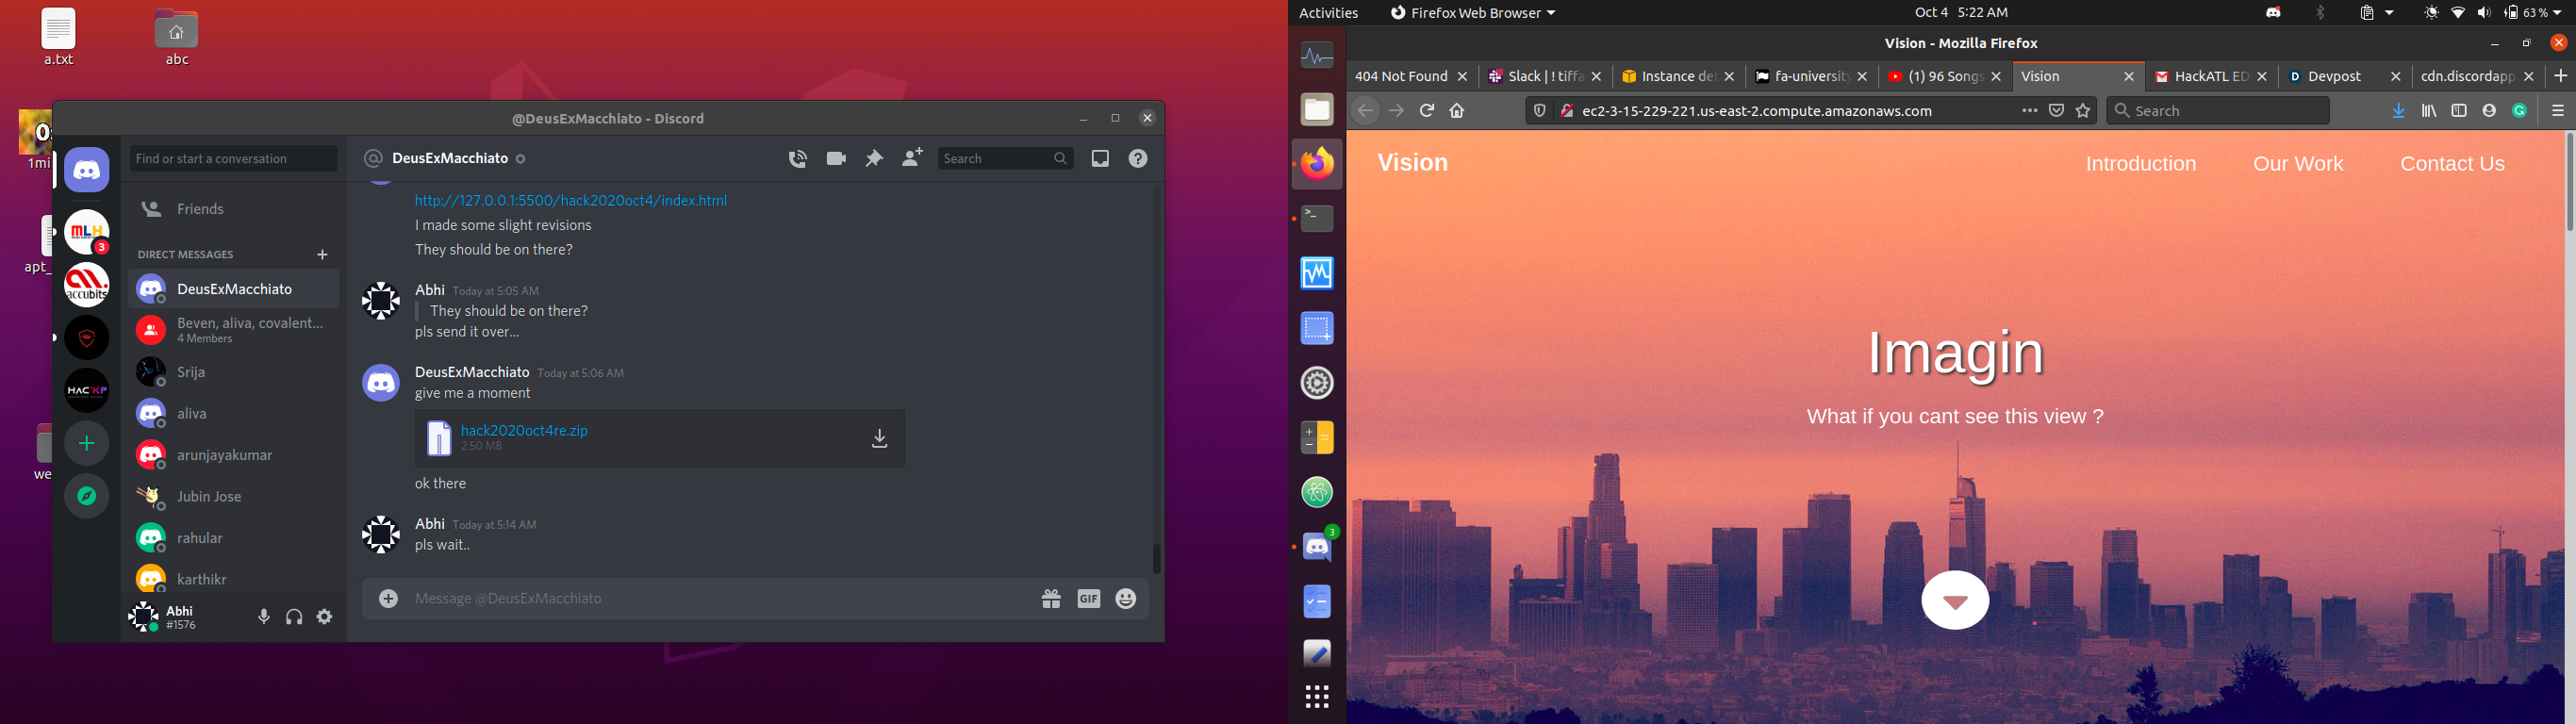Viewport: 2576px width, 724px height.
Task: Add friends to DM icon
Action: click(x=912, y=158)
